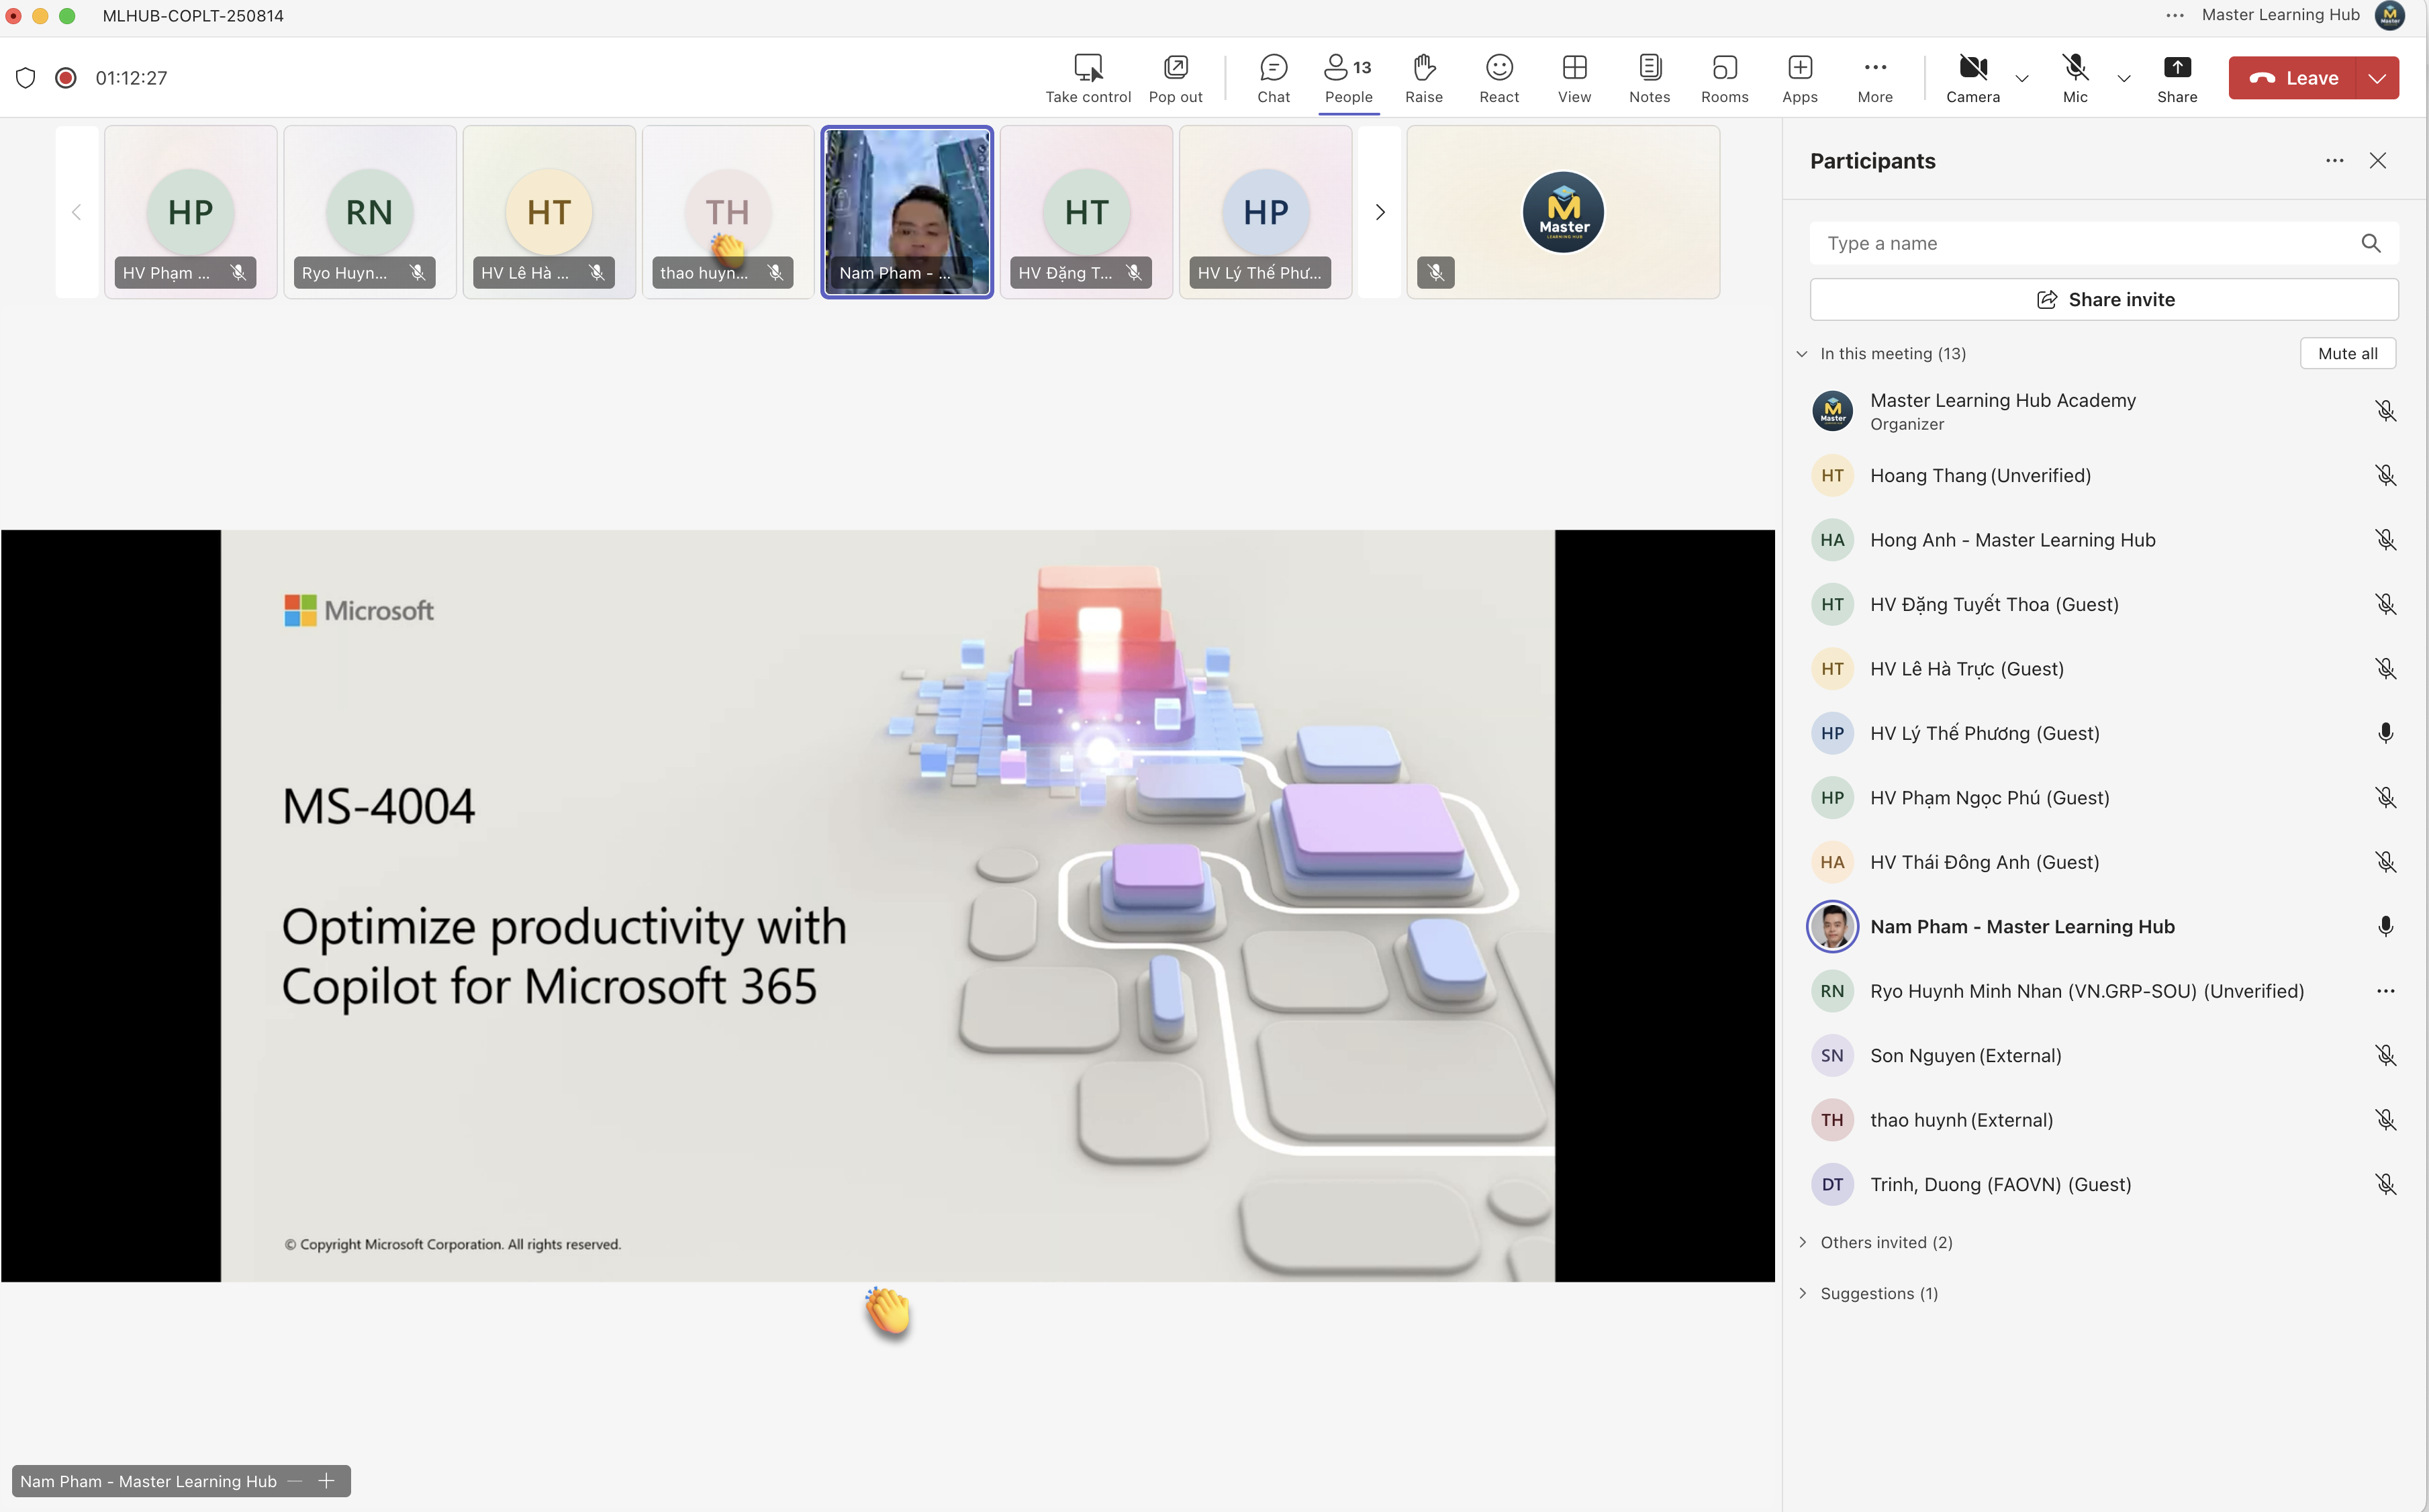This screenshot has width=2429, height=1512.
Task: Click the Share invite button
Action: pyautogui.click(x=2103, y=299)
